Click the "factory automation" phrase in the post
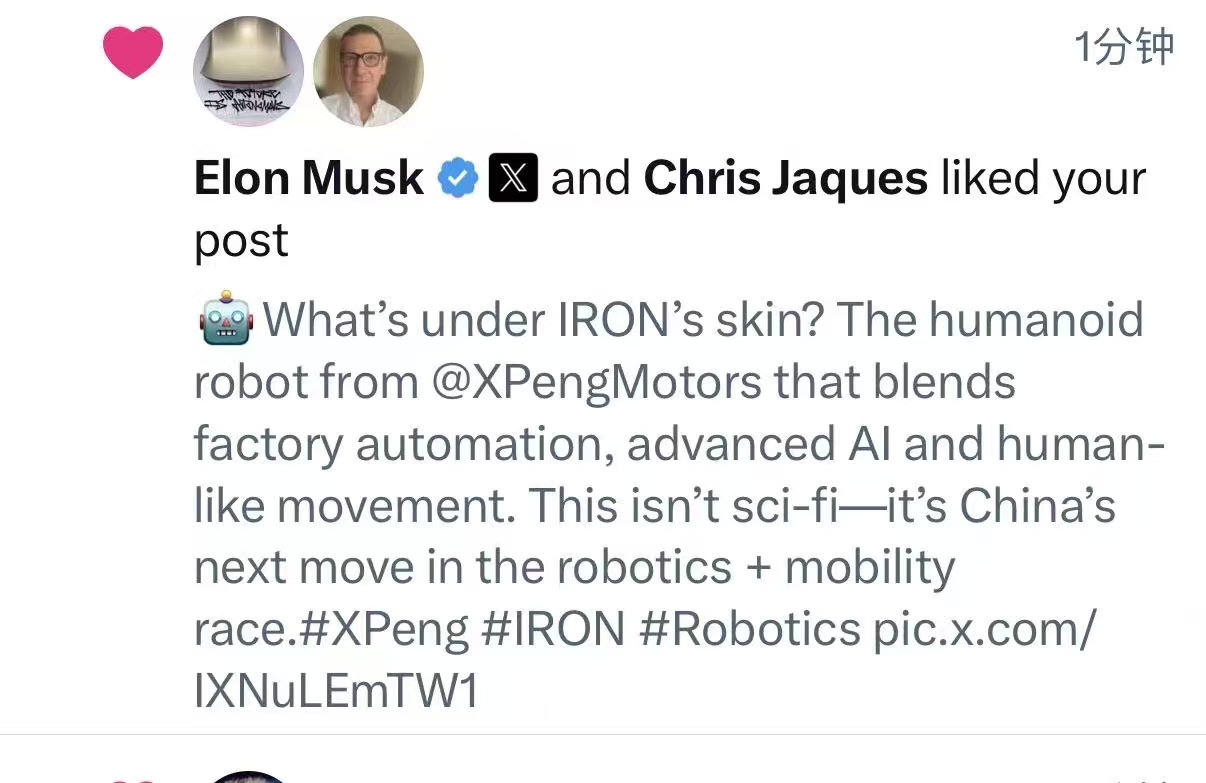 (403, 444)
